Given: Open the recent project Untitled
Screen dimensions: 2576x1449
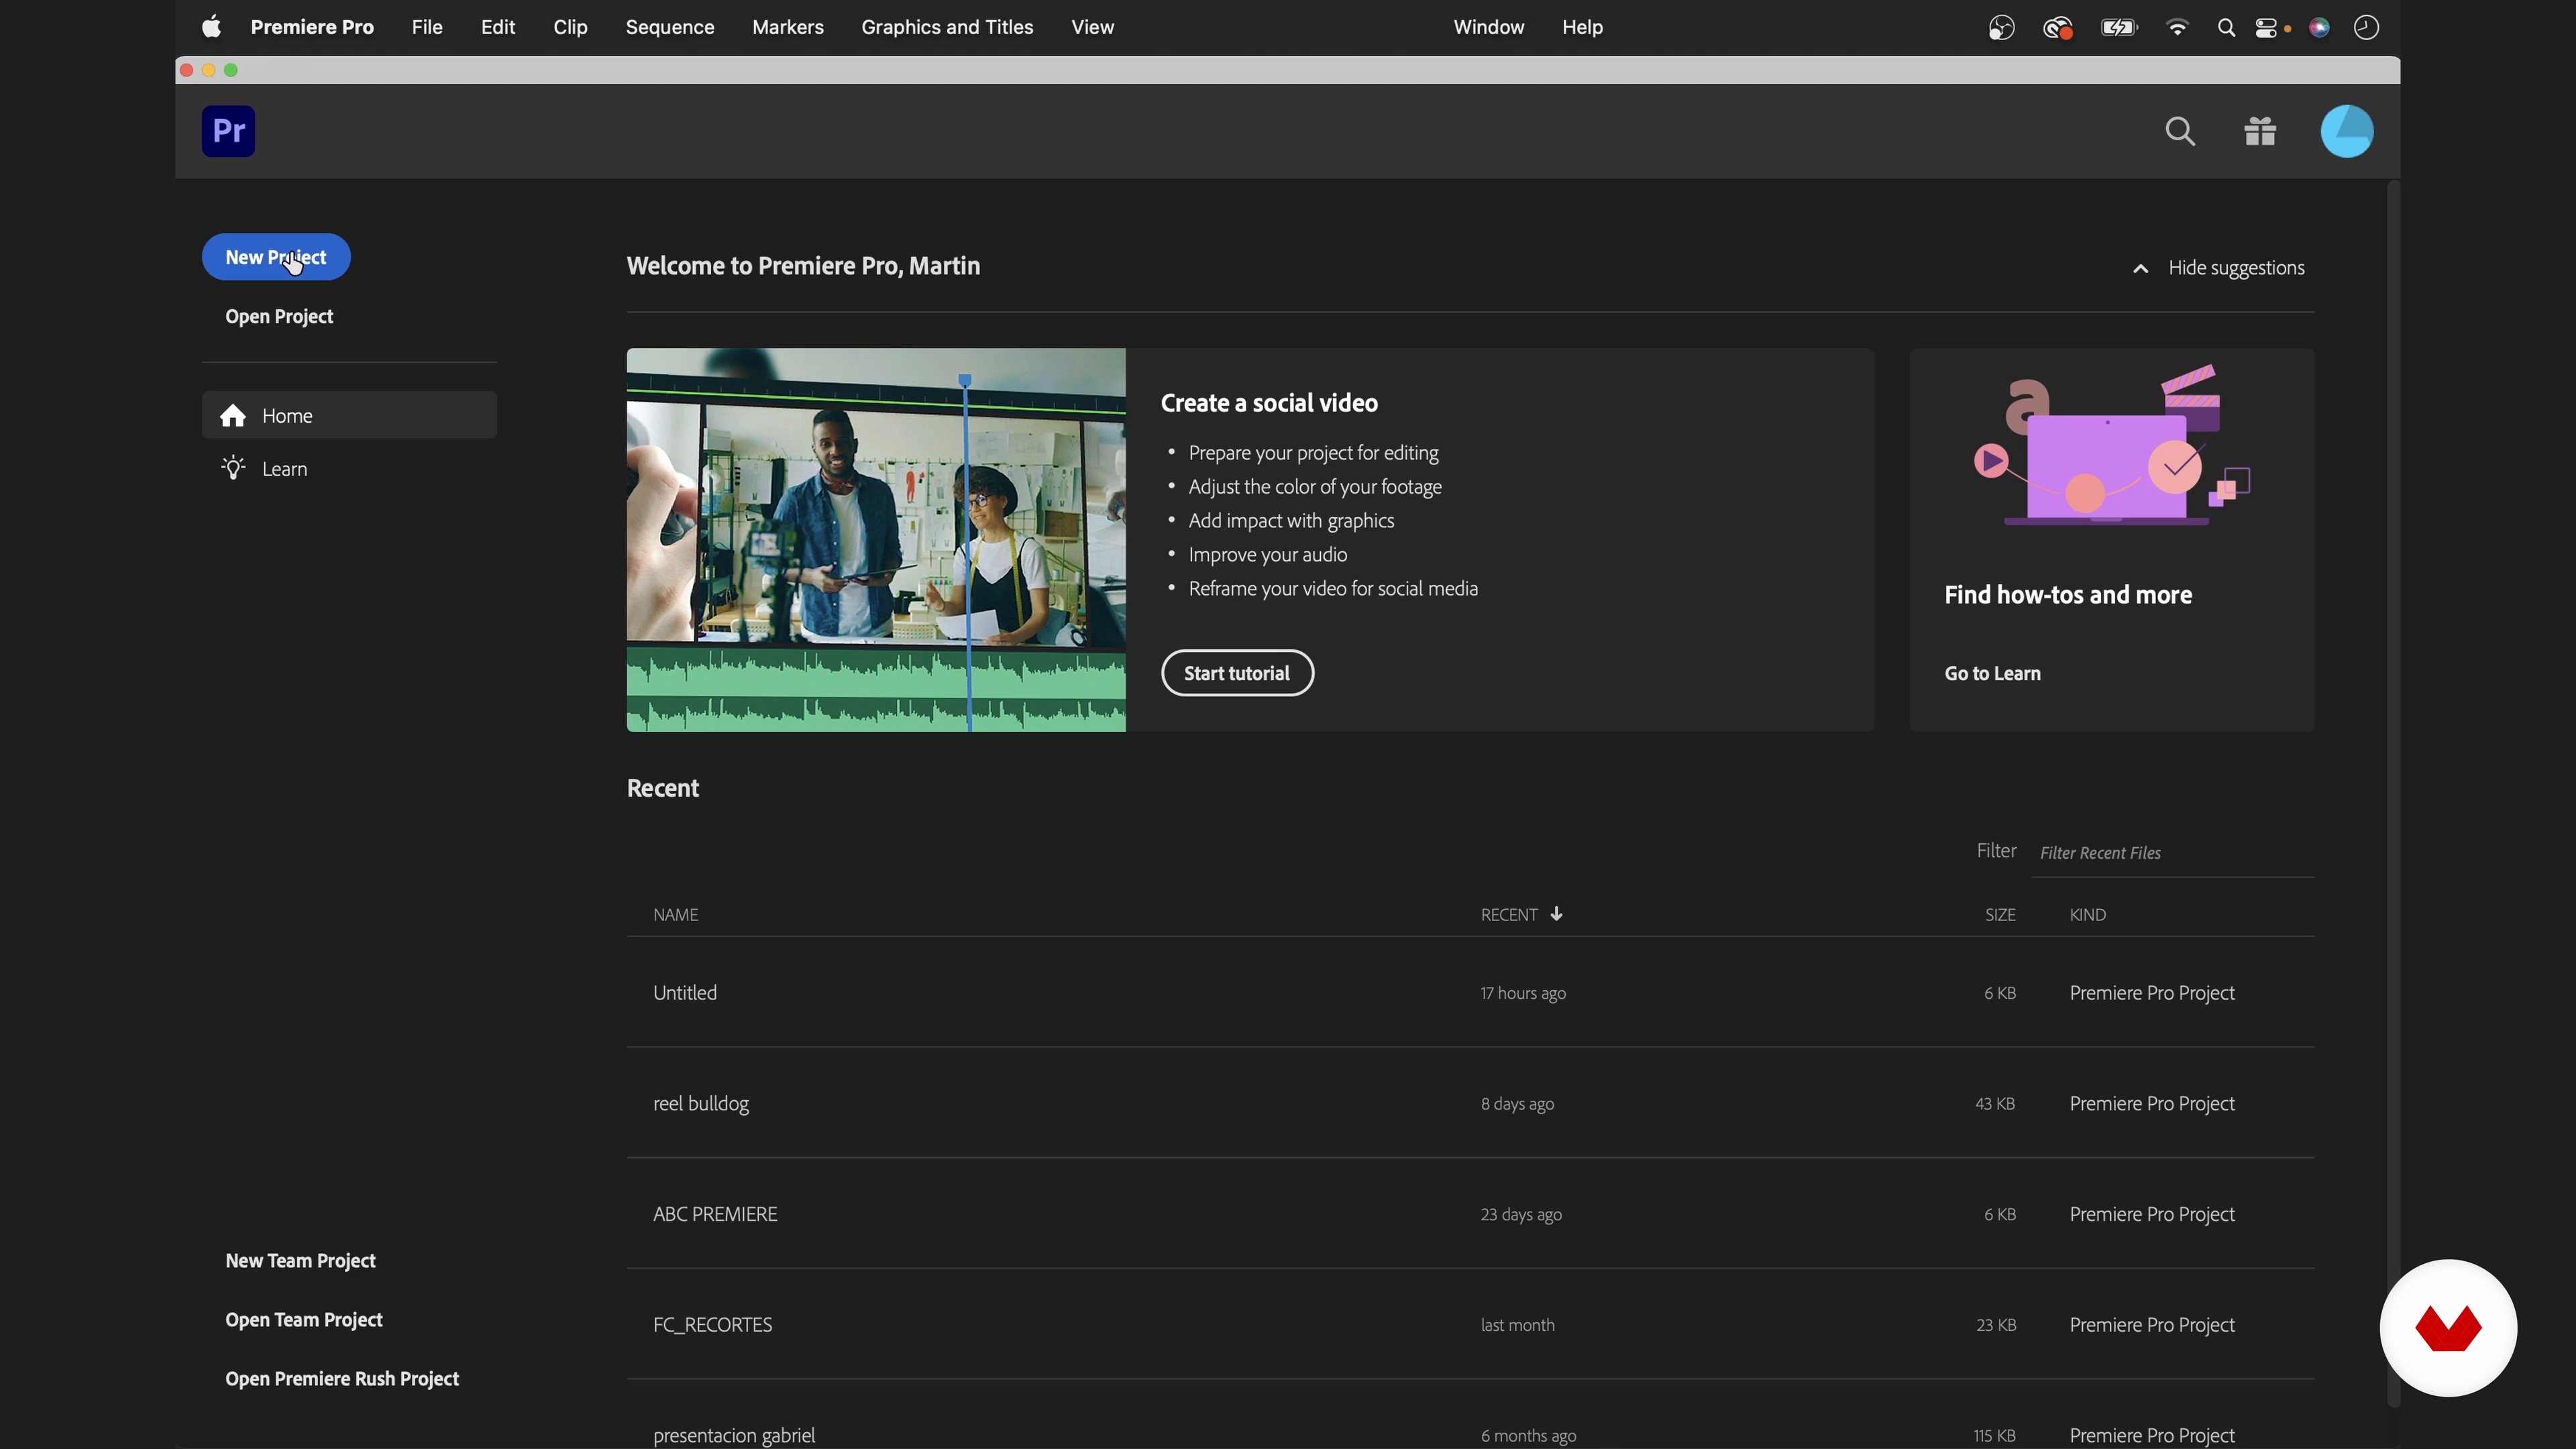Looking at the screenshot, I should pyautogui.click(x=684, y=992).
